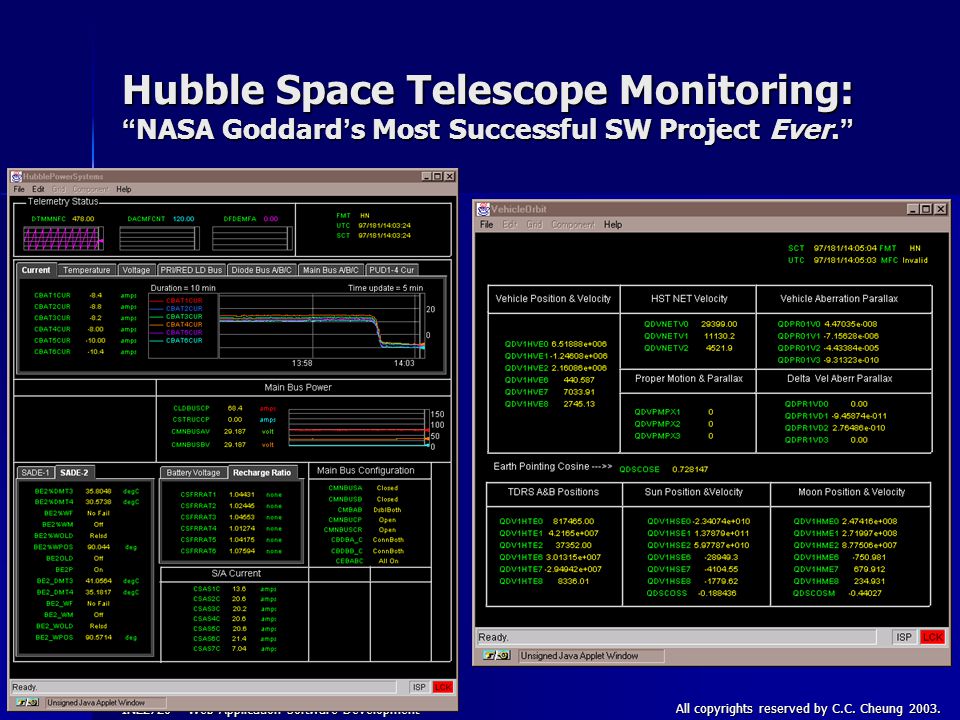
Task: Click ISP indicator in VehicleOrbit status bar
Action: [x=904, y=637]
